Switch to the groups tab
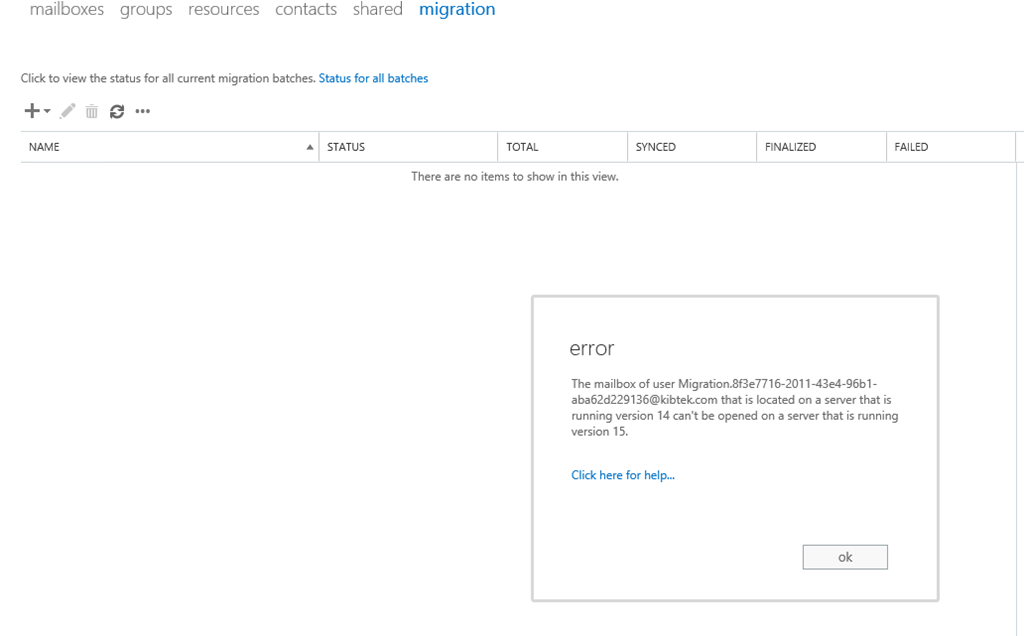 [146, 9]
